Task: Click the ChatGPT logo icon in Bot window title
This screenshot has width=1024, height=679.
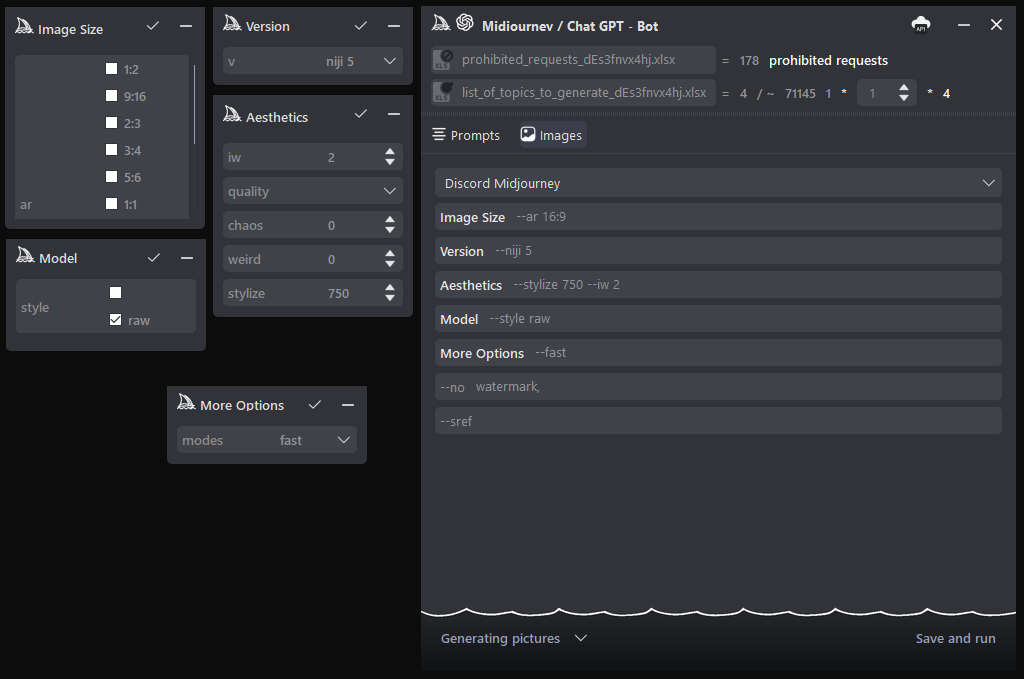Action: [465, 23]
